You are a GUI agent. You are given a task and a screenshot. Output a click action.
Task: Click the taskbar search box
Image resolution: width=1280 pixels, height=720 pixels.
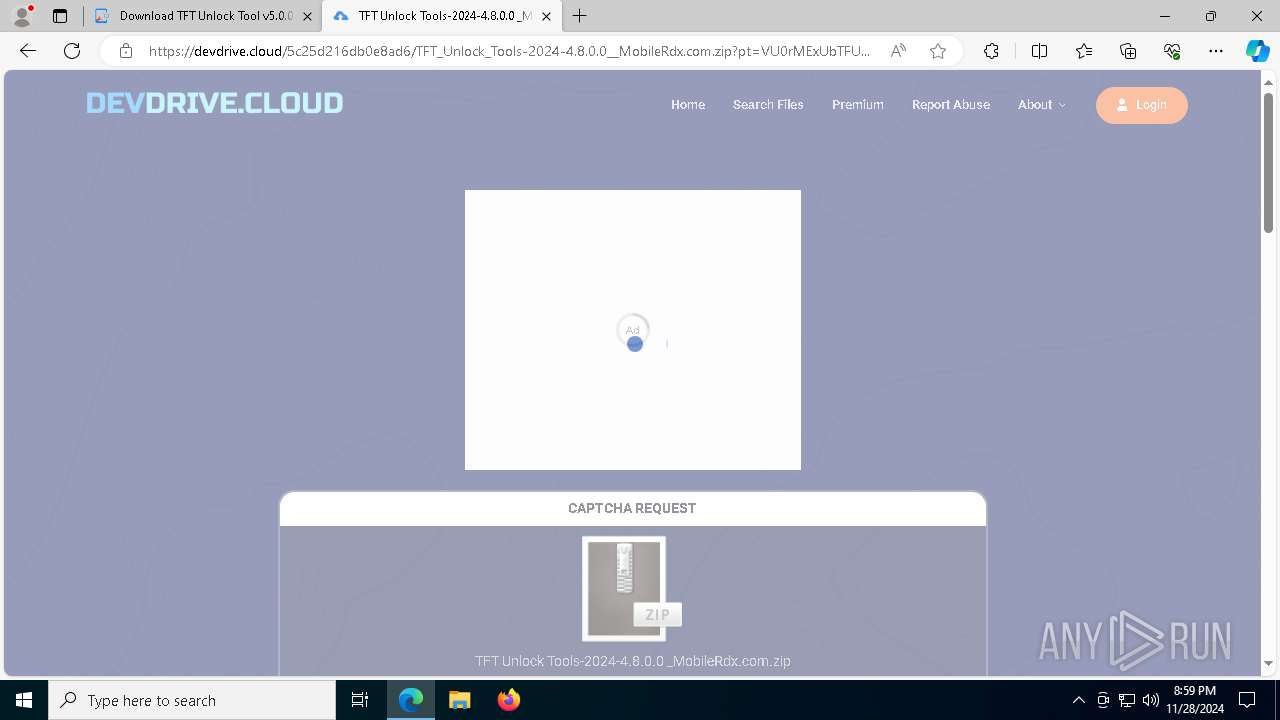pyautogui.click(x=192, y=700)
